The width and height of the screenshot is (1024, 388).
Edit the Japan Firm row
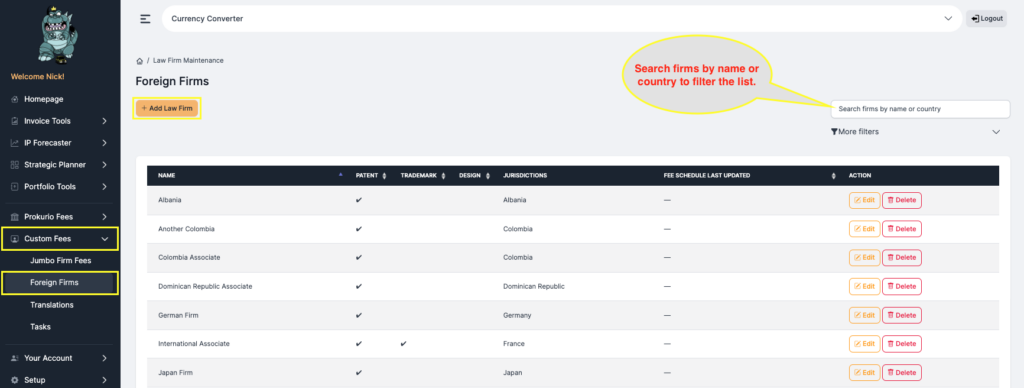pyautogui.click(x=864, y=372)
